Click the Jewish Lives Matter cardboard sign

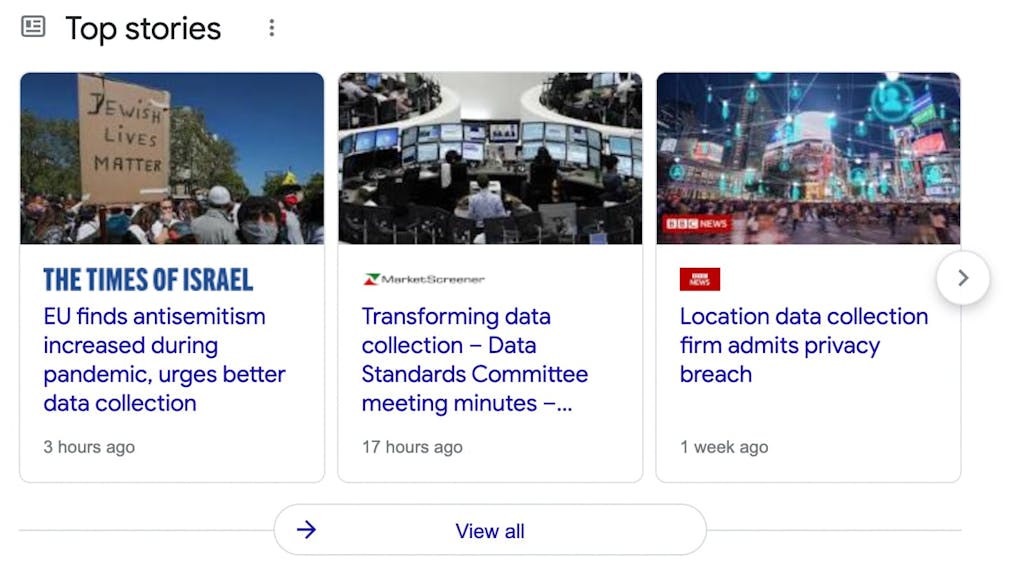(124, 135)
